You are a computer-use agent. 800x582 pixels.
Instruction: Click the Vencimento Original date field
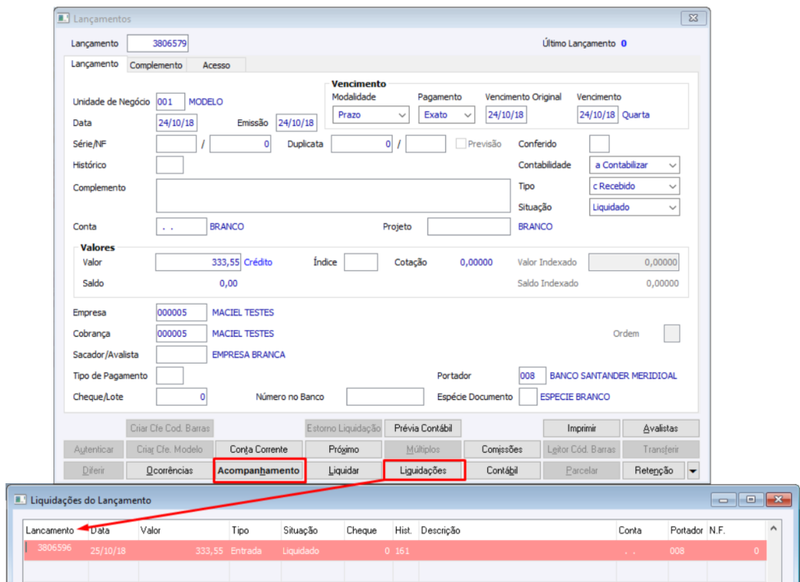506,115
